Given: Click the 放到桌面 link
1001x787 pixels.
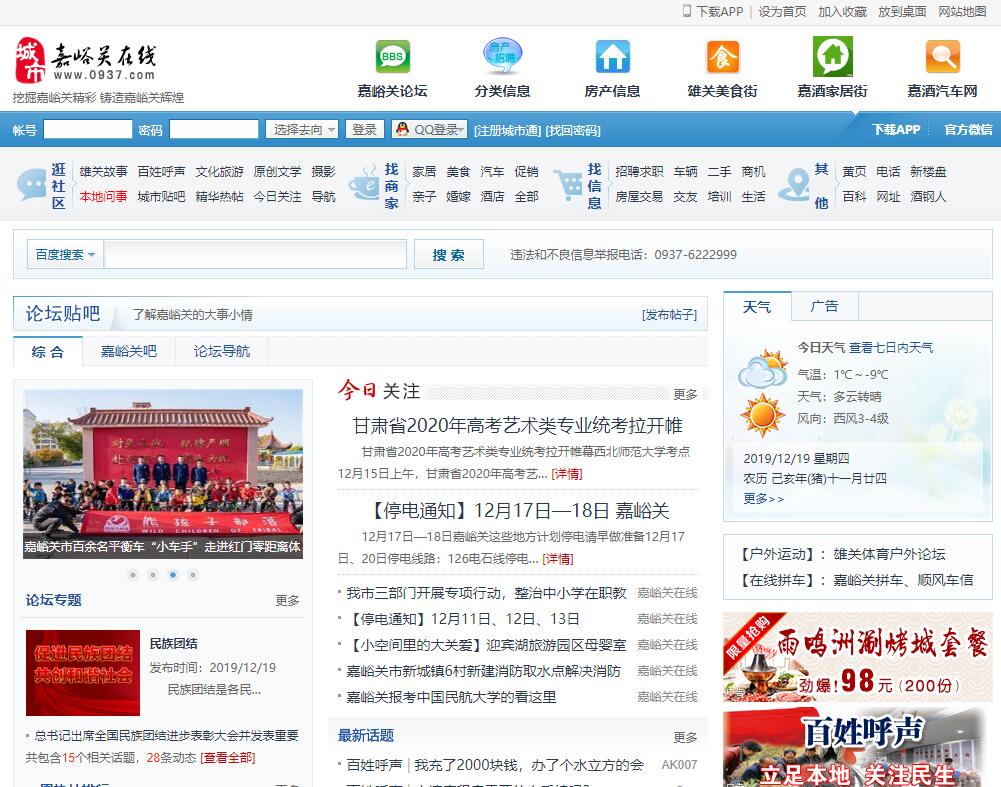Looking at the screenshot, I should point(902,11).
